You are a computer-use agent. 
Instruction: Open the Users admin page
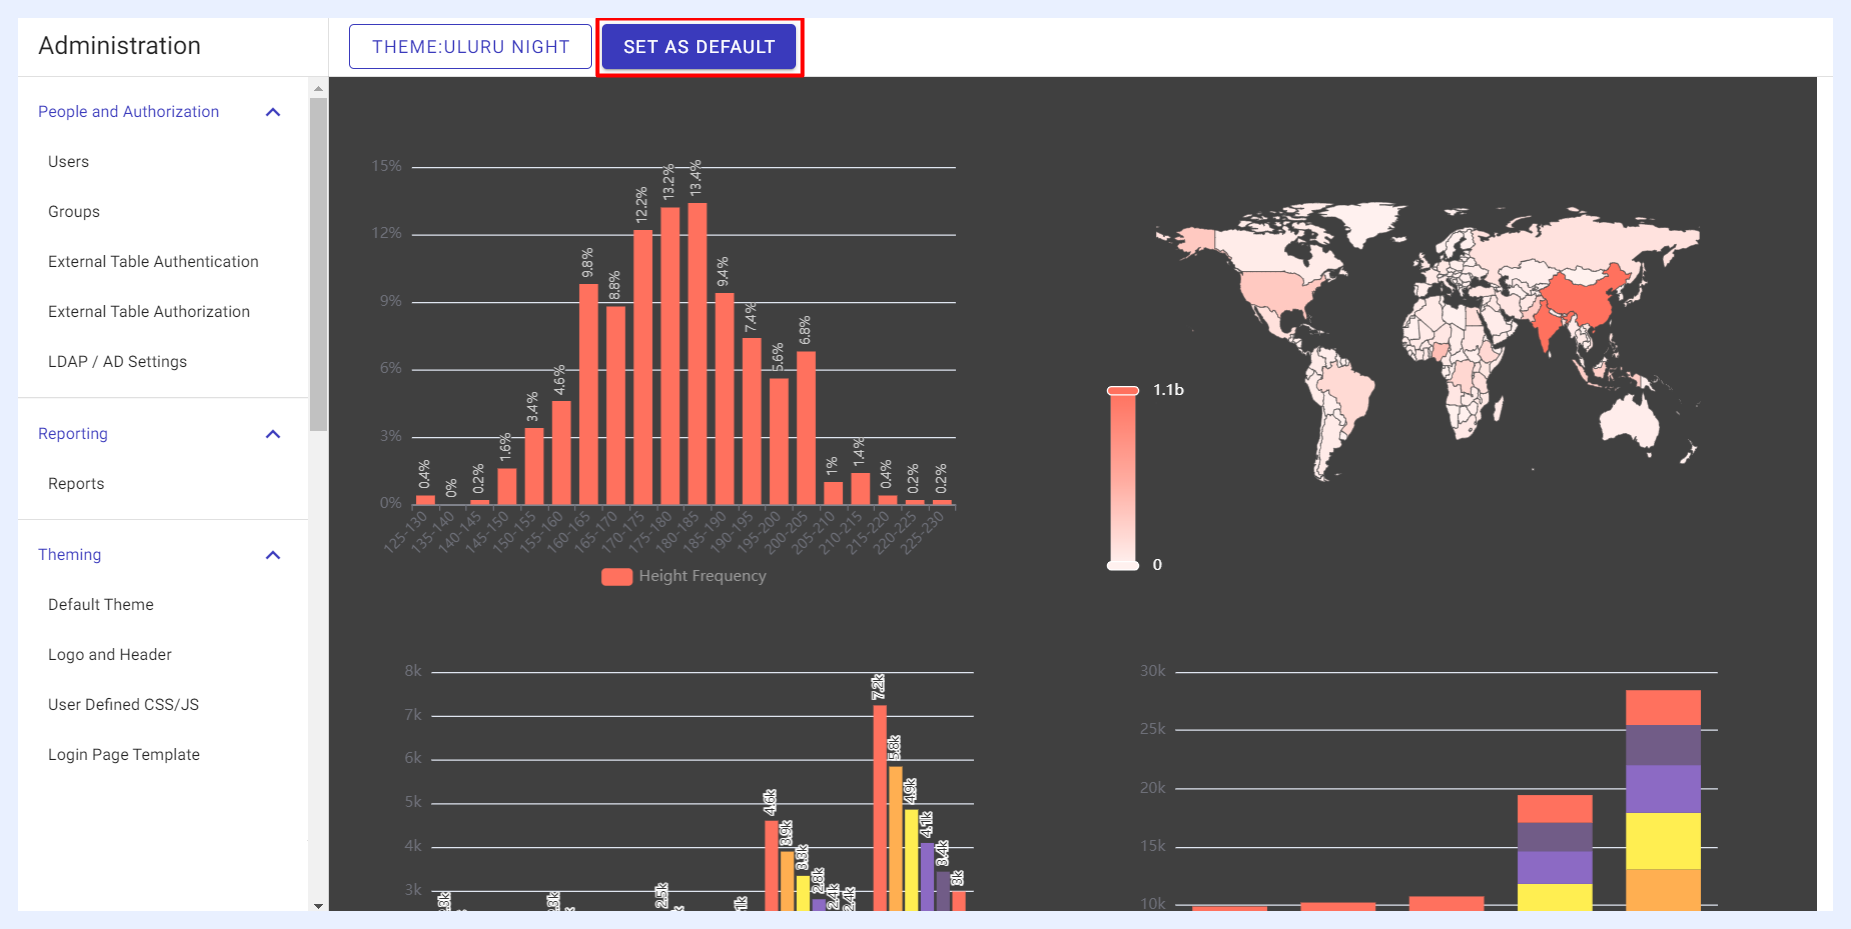coord(68,162)
